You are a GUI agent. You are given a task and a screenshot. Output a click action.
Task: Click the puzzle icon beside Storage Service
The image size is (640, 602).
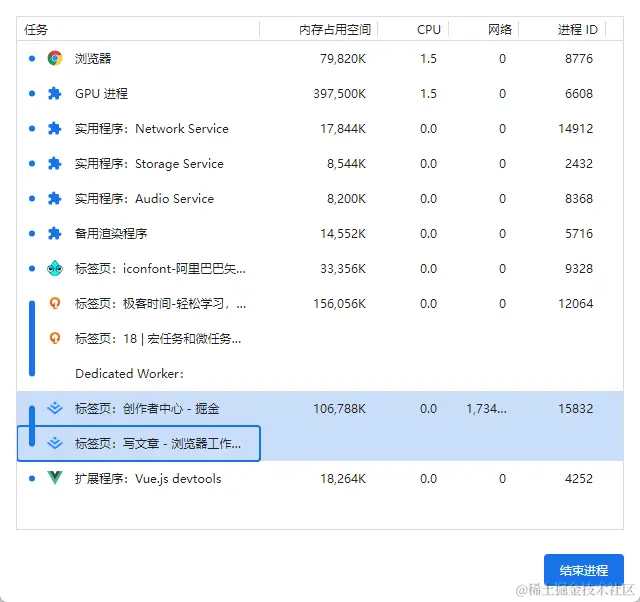click(55, 164)
